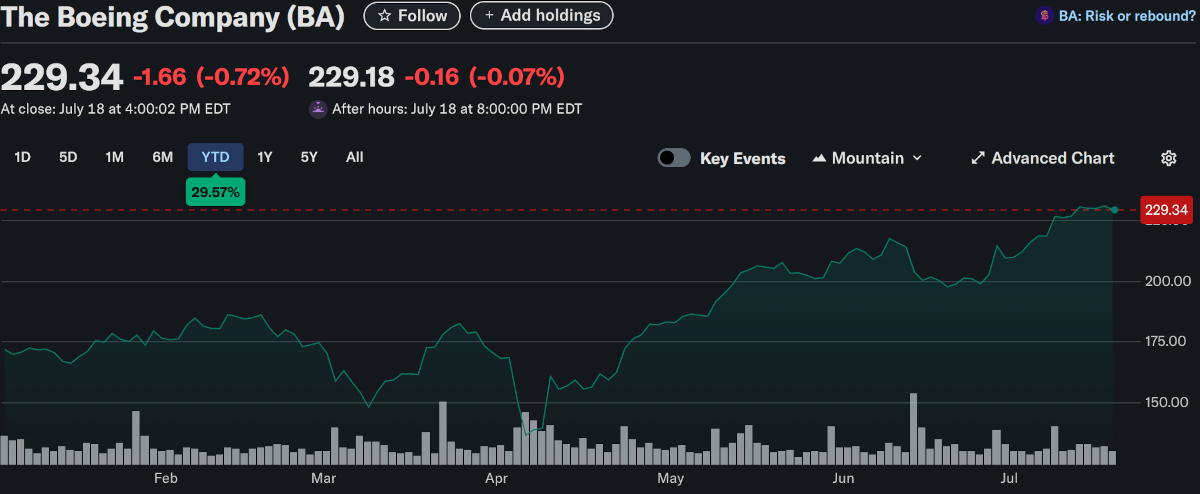This screenshot has width=1200, height=494.
Task: Click the BA: Risk or rebound? badge icon
Action: 1045,16
